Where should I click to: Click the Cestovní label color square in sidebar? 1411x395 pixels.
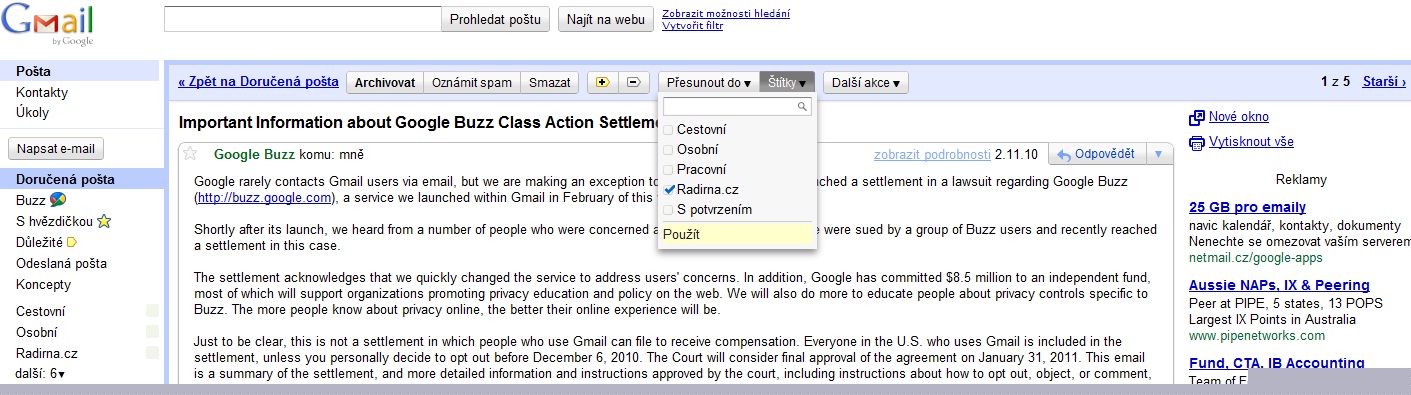(x=152, y=311)
